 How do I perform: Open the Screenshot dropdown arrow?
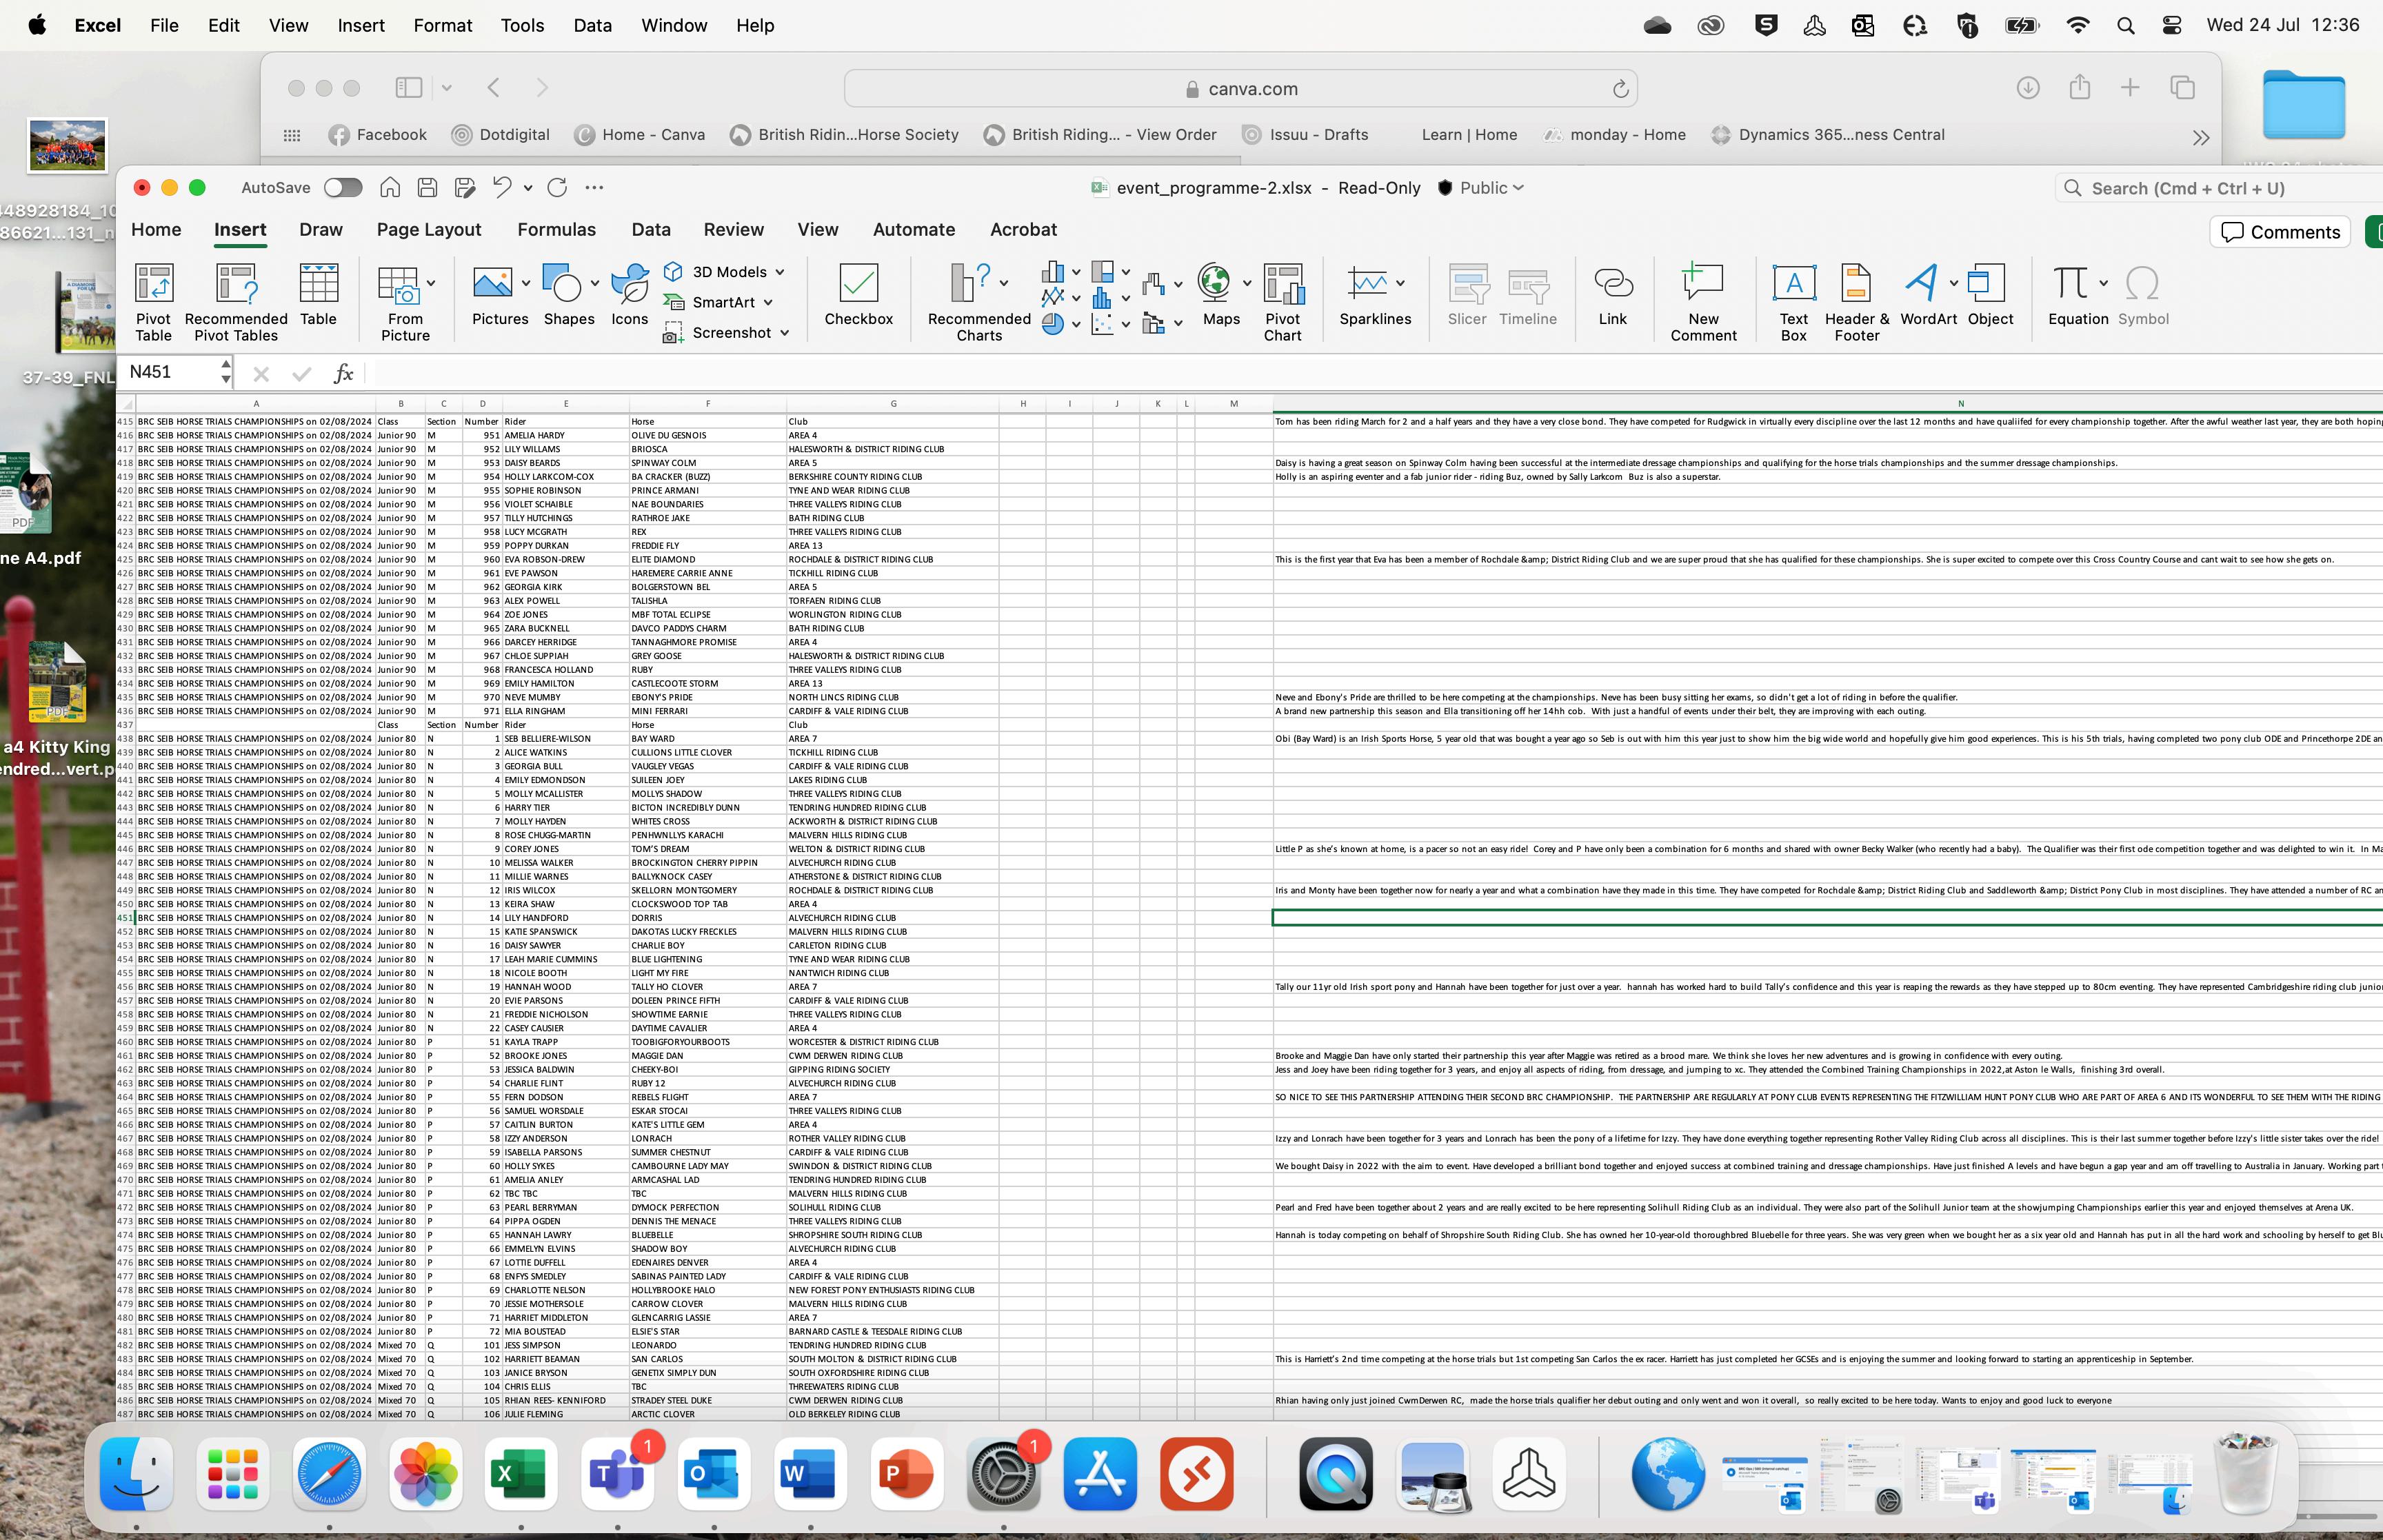785,333
